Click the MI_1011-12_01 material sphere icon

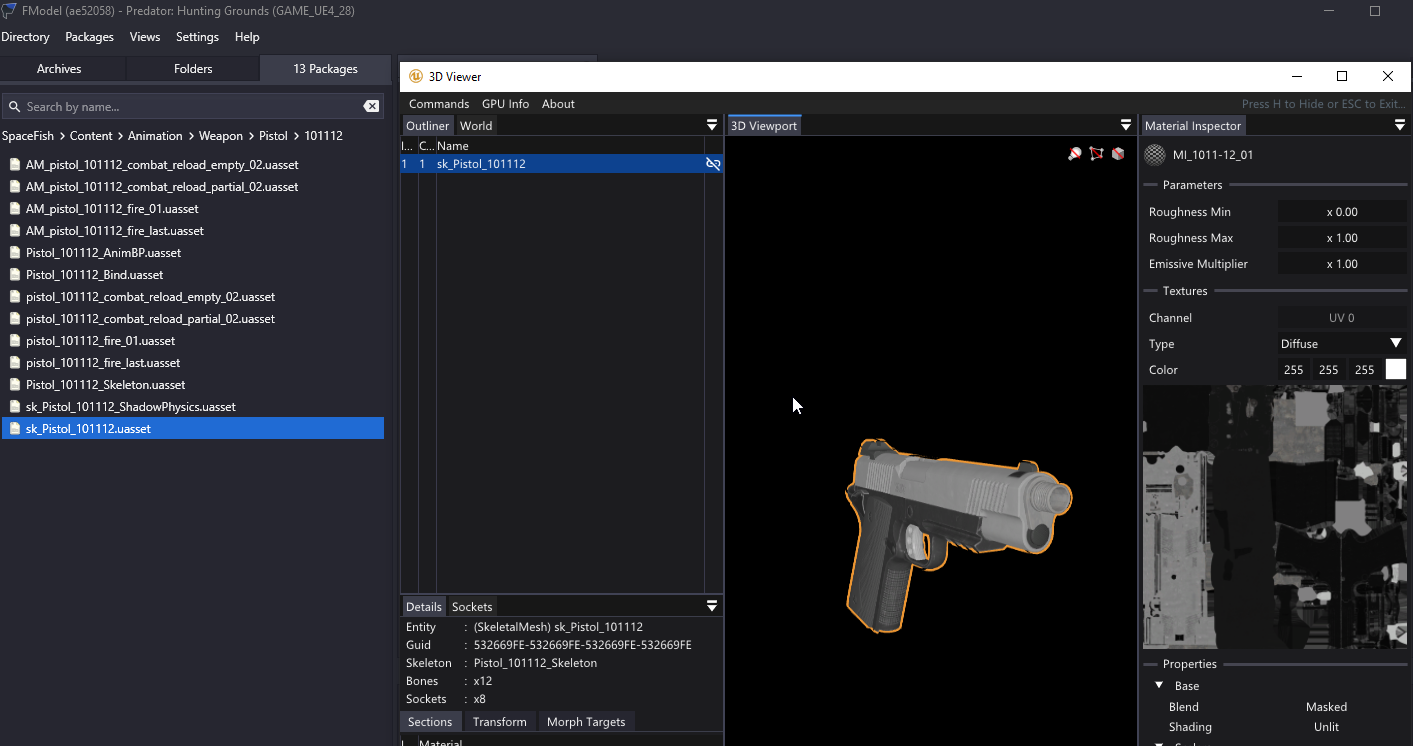pos(1155,155)
